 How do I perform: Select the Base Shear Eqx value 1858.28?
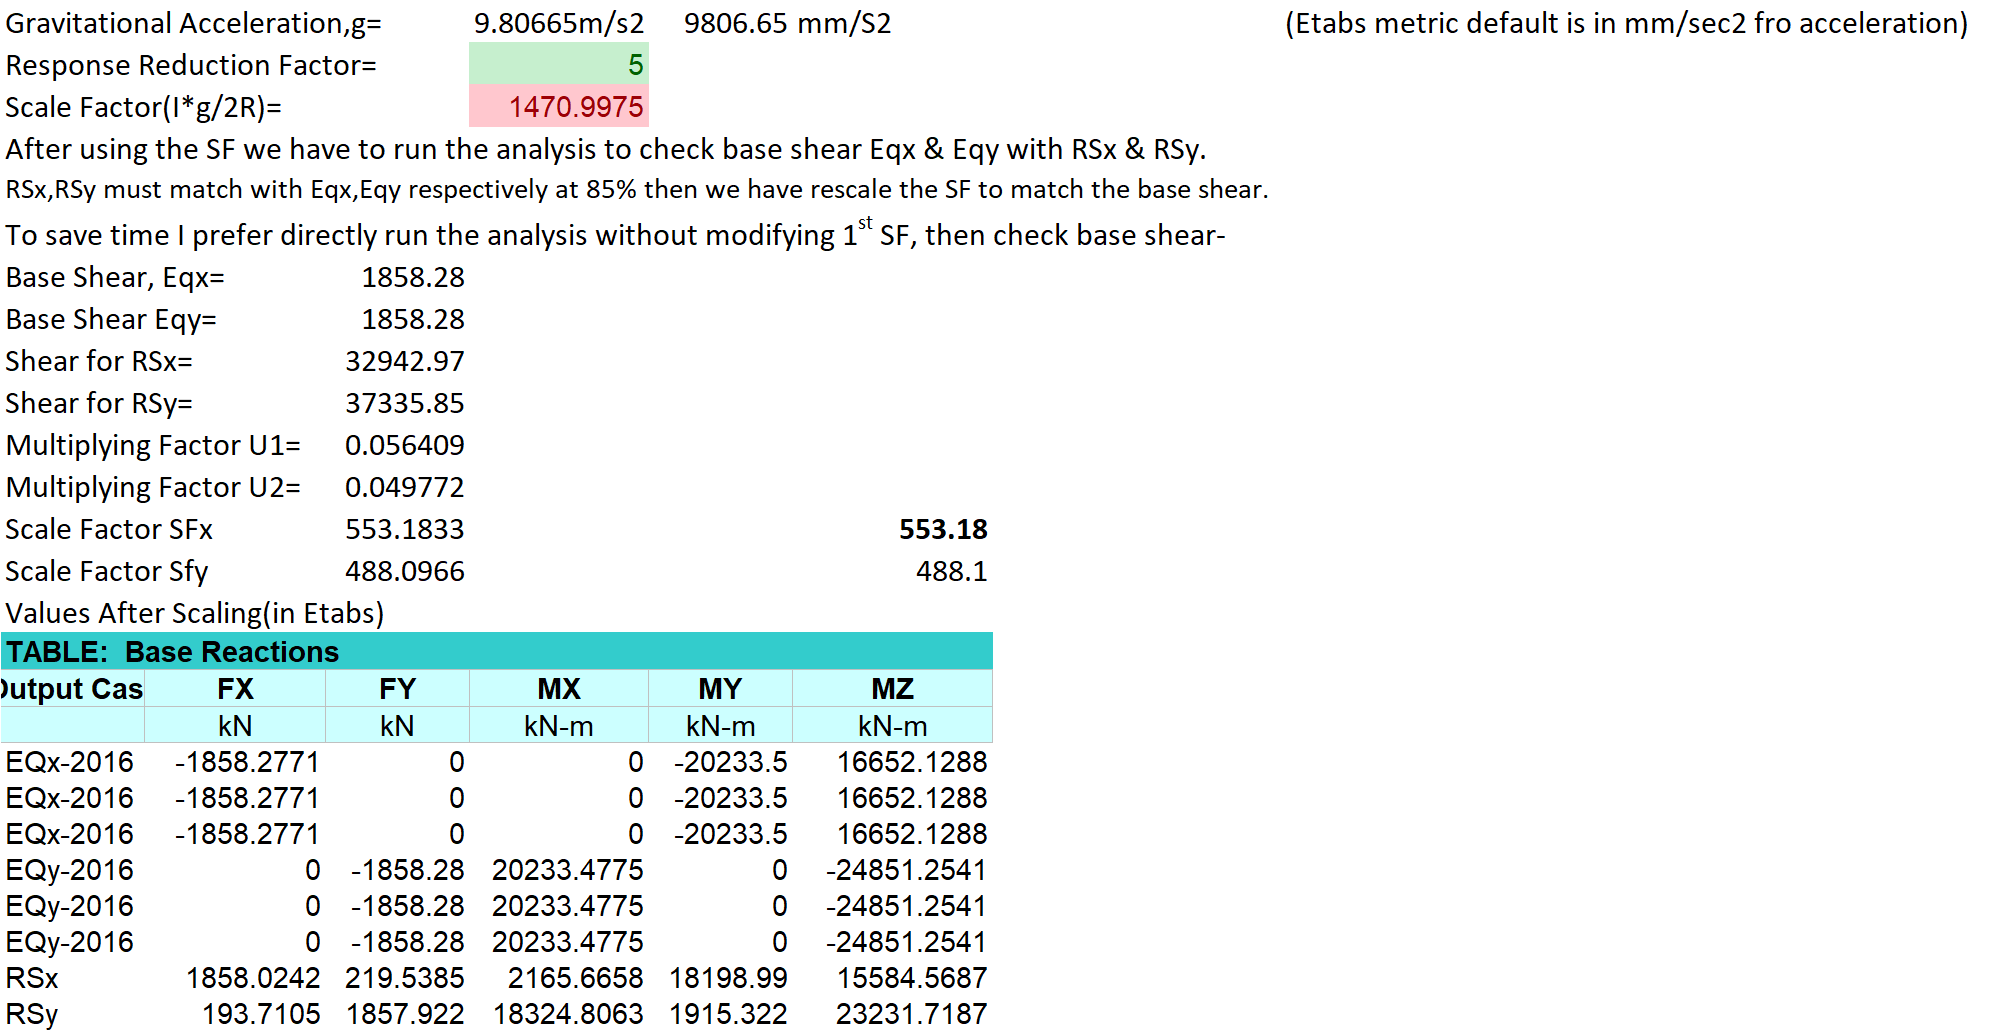[x=413, y=277]
